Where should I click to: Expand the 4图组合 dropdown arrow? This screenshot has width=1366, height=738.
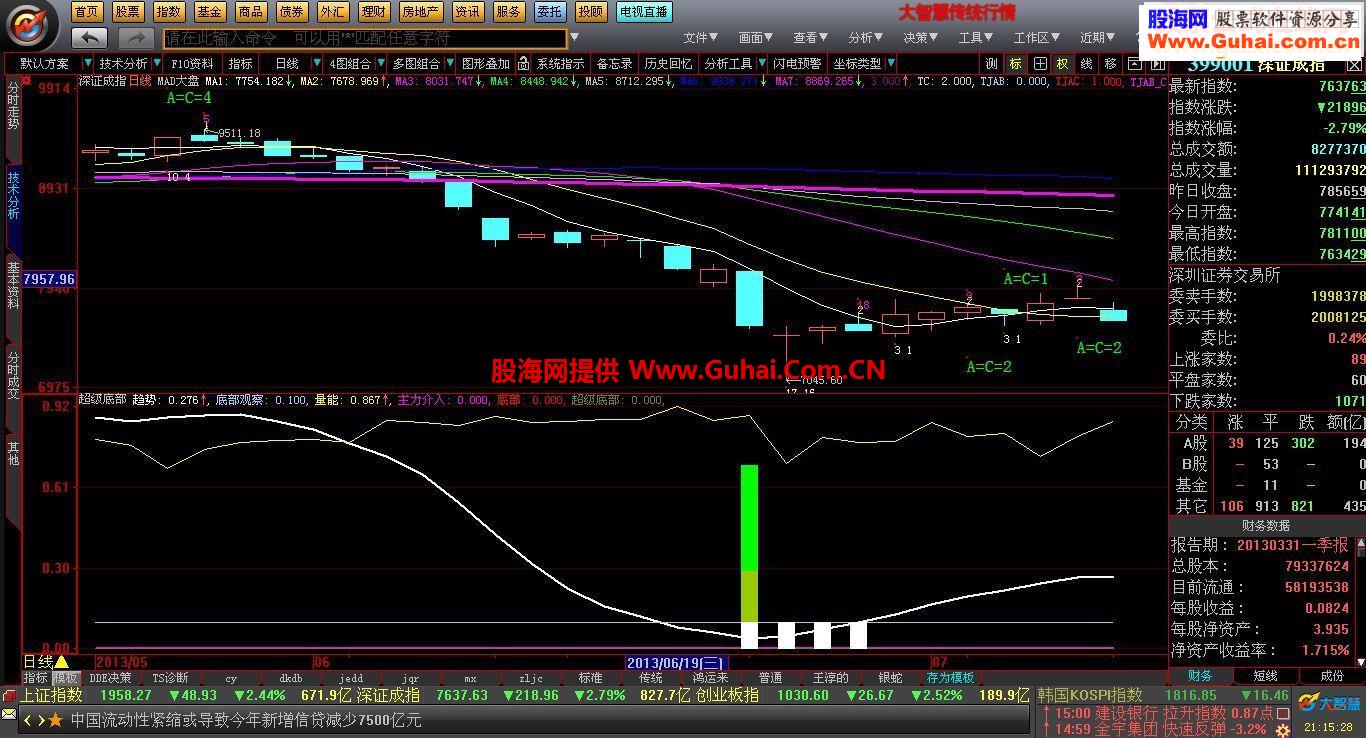[380, 63]
